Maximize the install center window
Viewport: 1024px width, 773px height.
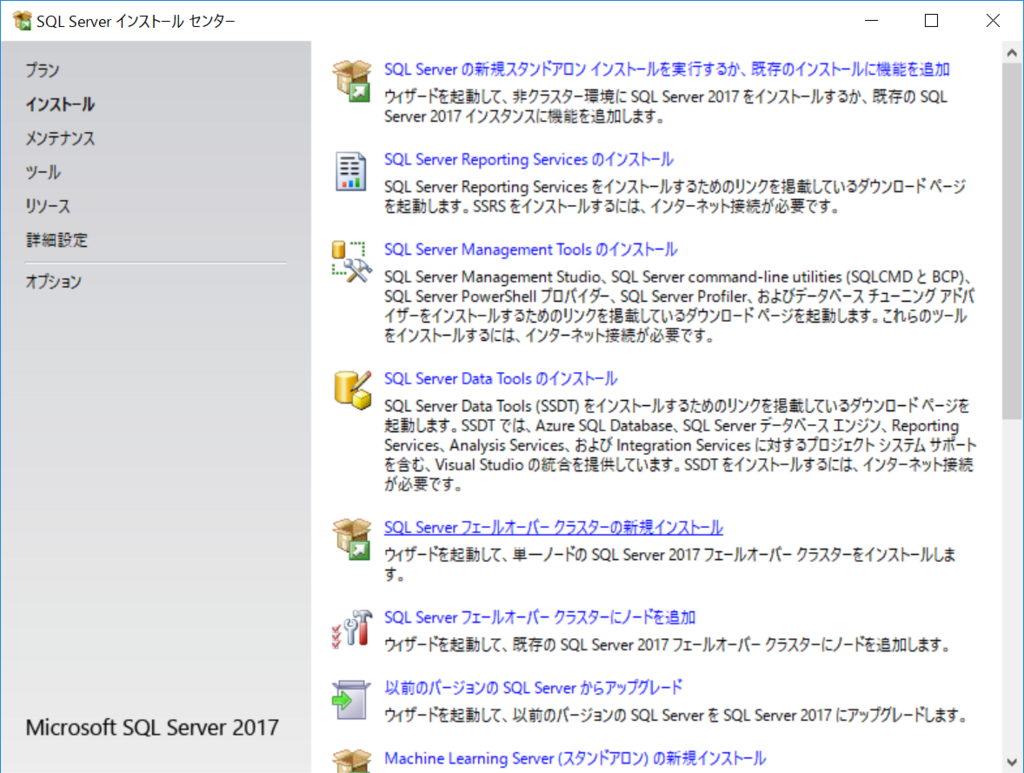[931, 21]
